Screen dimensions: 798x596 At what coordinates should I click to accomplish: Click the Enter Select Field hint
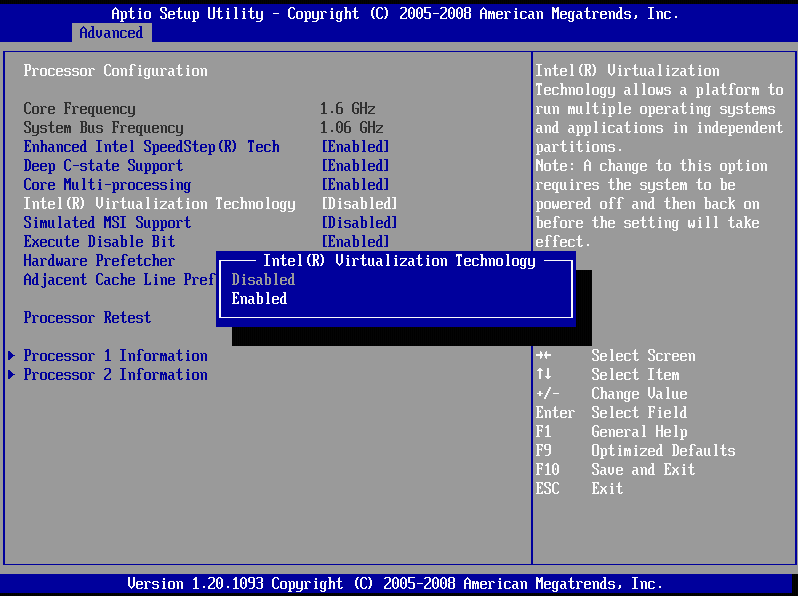(612, 413)
